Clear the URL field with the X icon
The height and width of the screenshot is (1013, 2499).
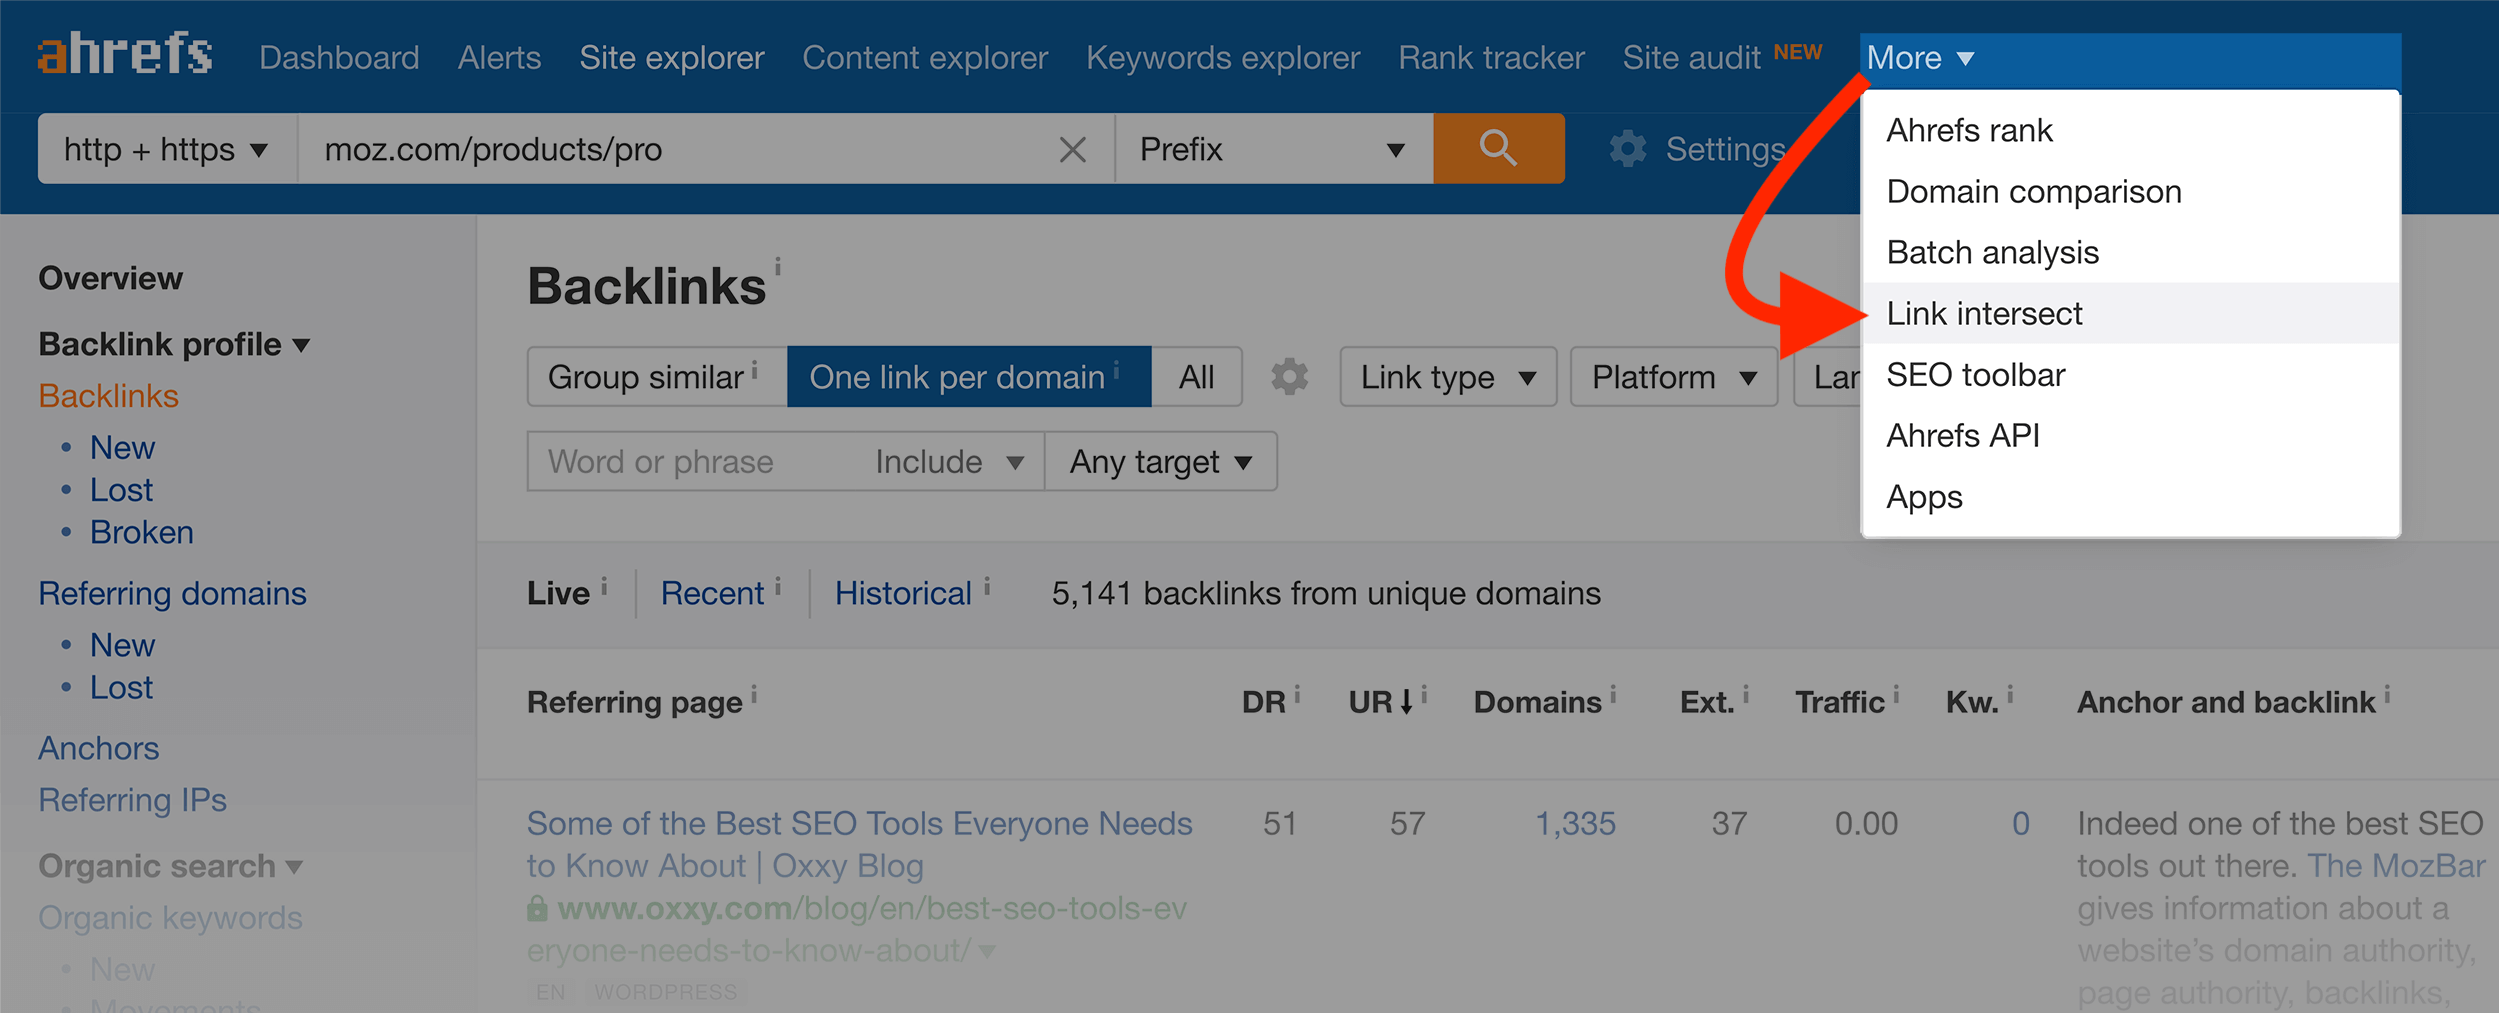1072,150
